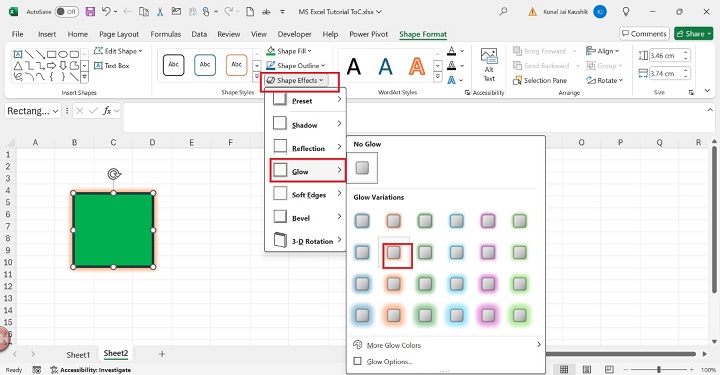Click the search magnifier in title bar
Screen dimensions: 720x375
[x=503, y=11]
